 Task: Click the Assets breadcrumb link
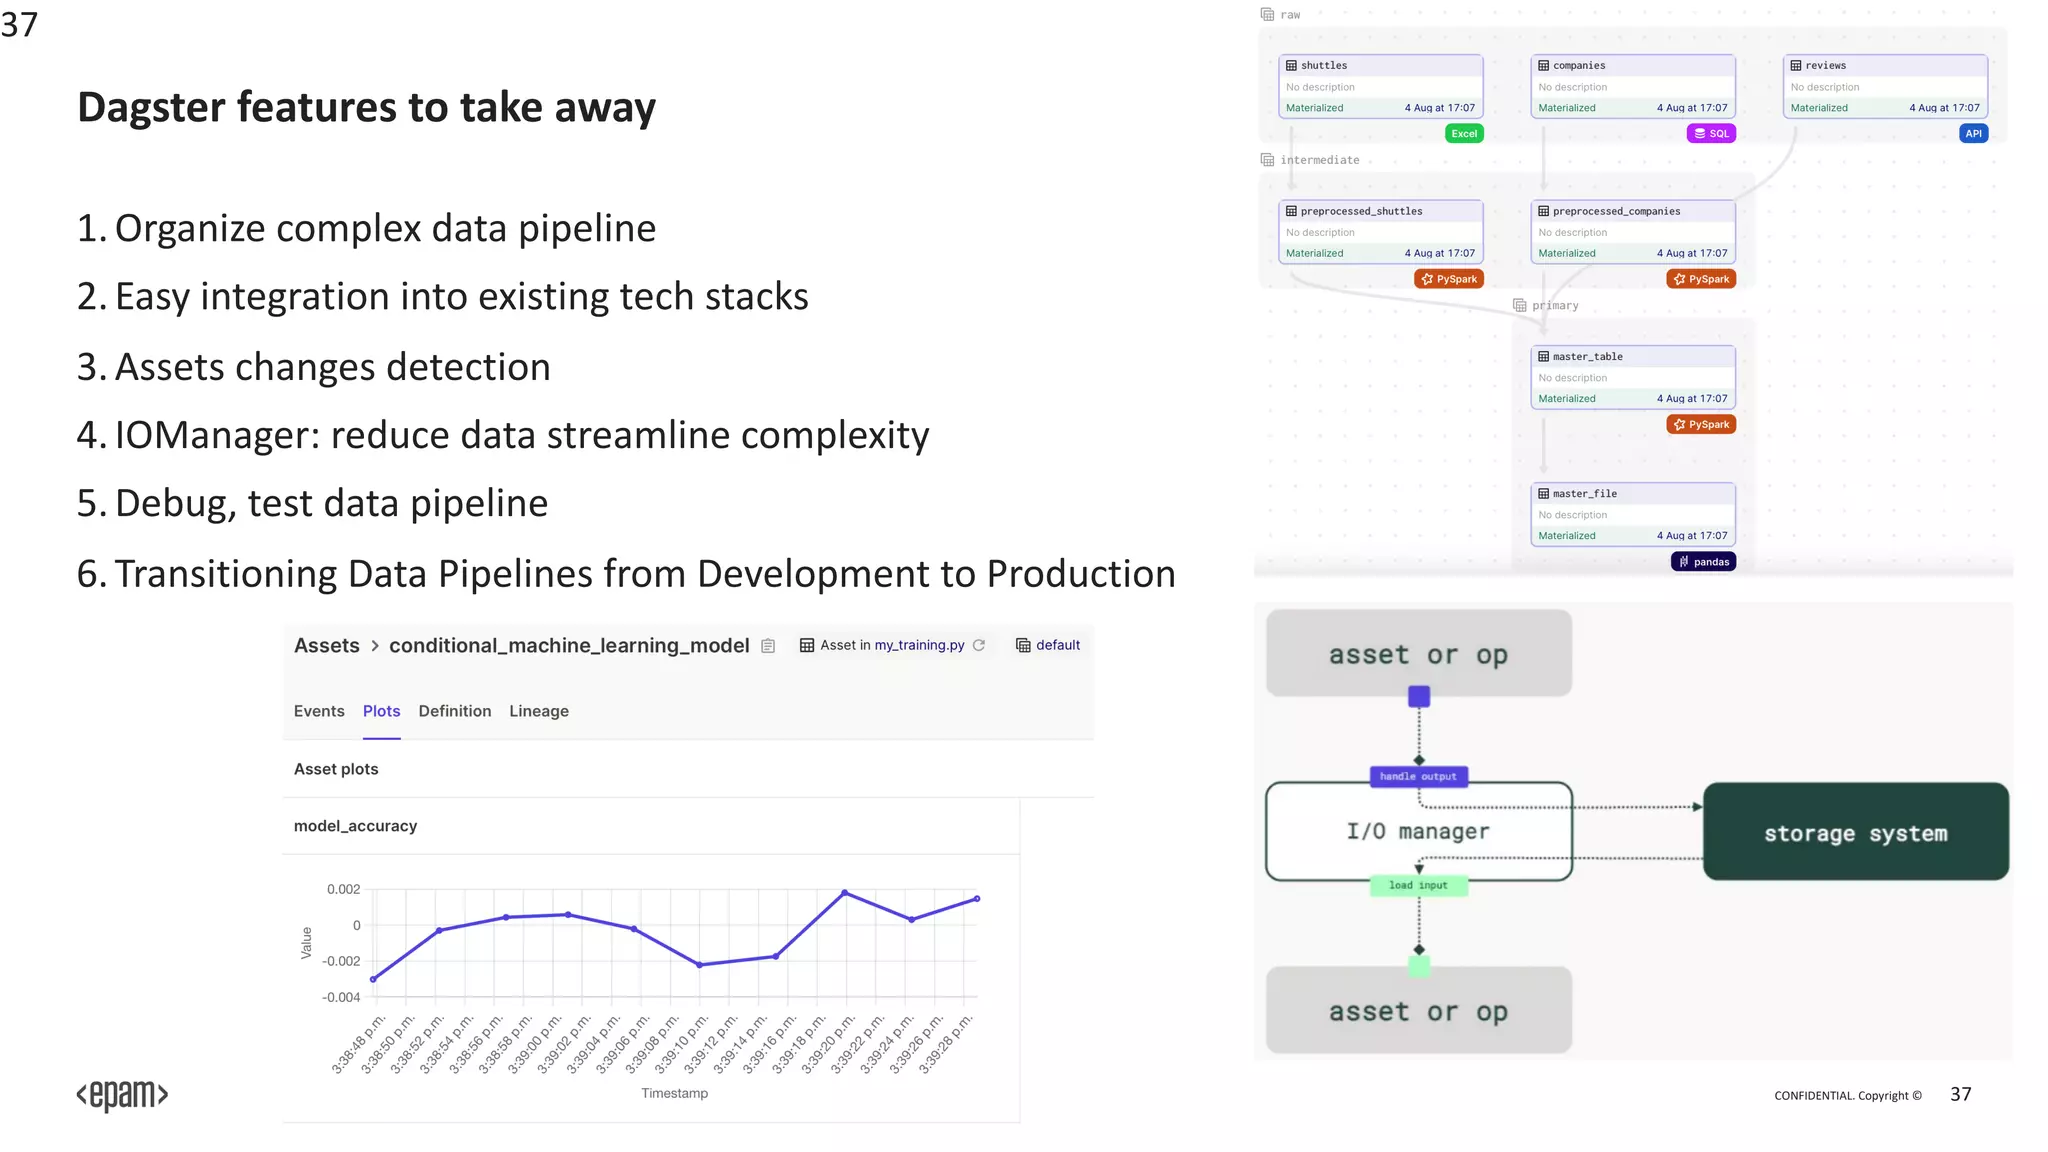[x=326, y=646]
